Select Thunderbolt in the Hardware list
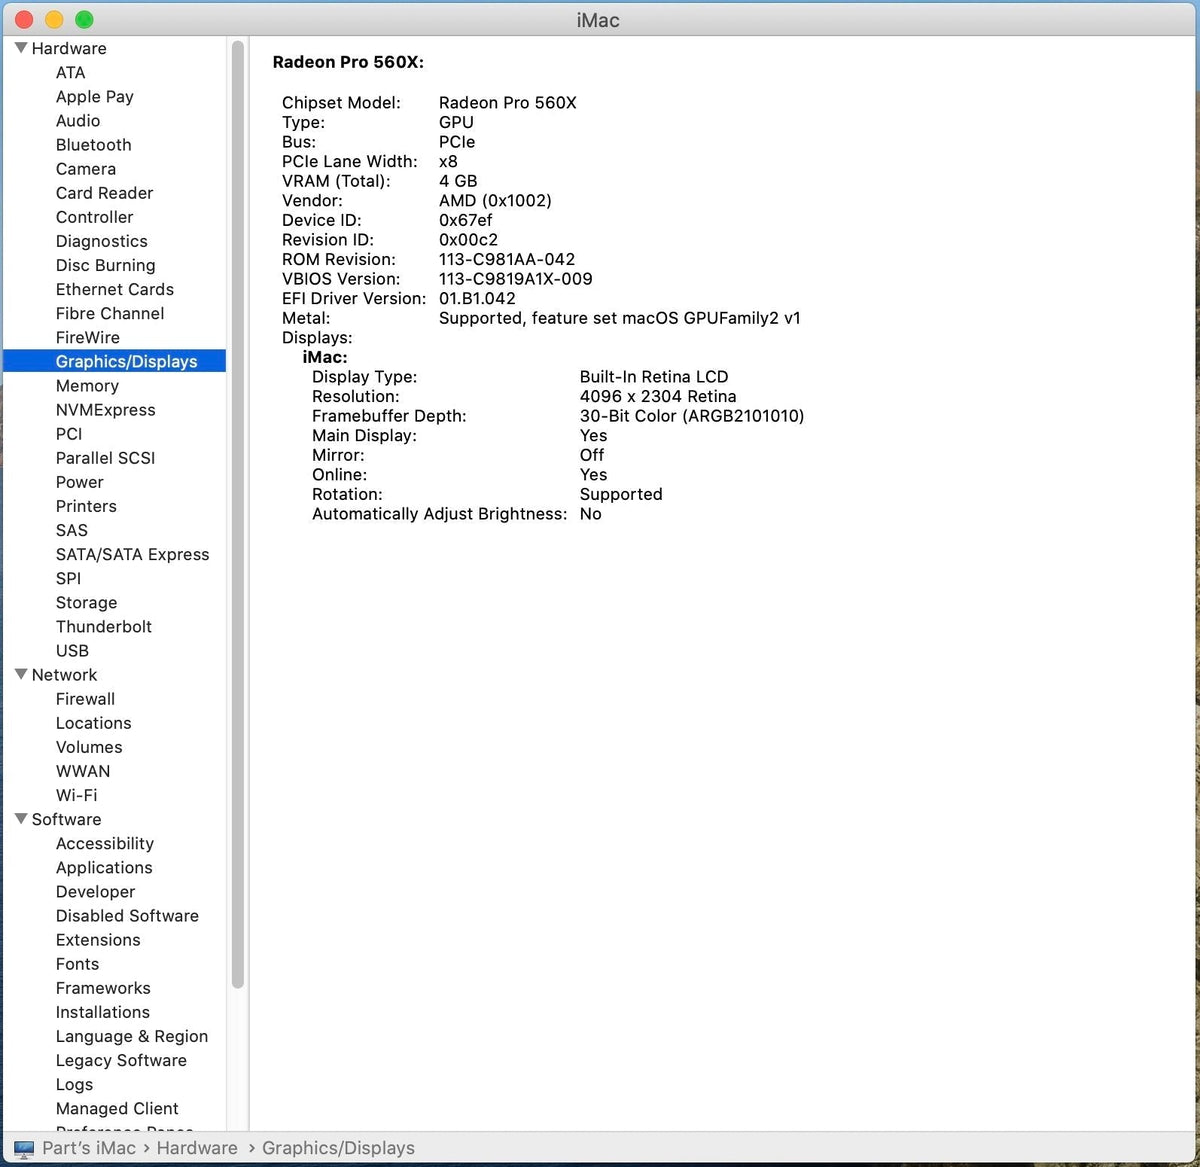The image size is (1200, 1167). click(104, 626)
